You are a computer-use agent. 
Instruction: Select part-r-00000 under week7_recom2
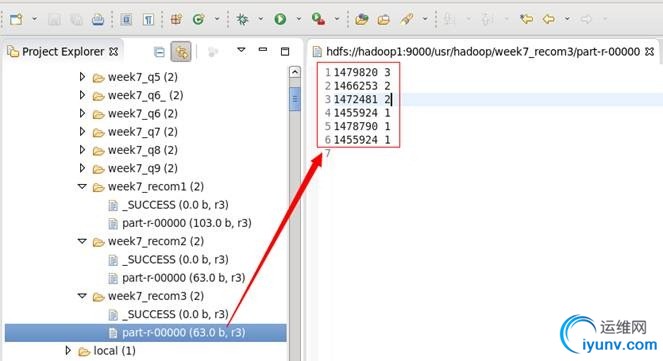tap(184, 278)
